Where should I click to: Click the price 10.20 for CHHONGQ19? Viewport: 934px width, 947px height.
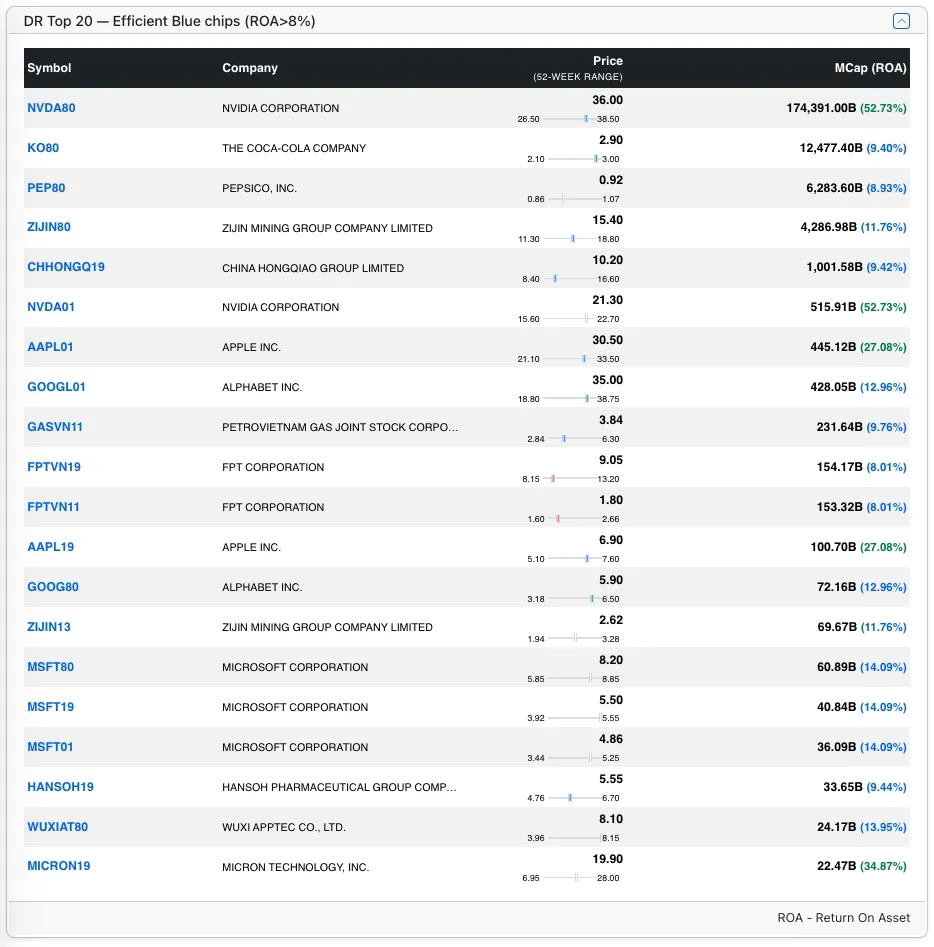(607, 260)
